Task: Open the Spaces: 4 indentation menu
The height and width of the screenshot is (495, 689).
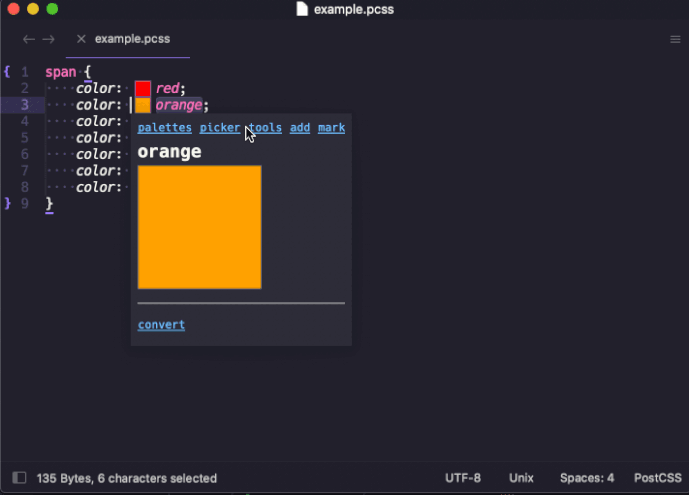Action: pyautogui.click(x=587, y=478)
